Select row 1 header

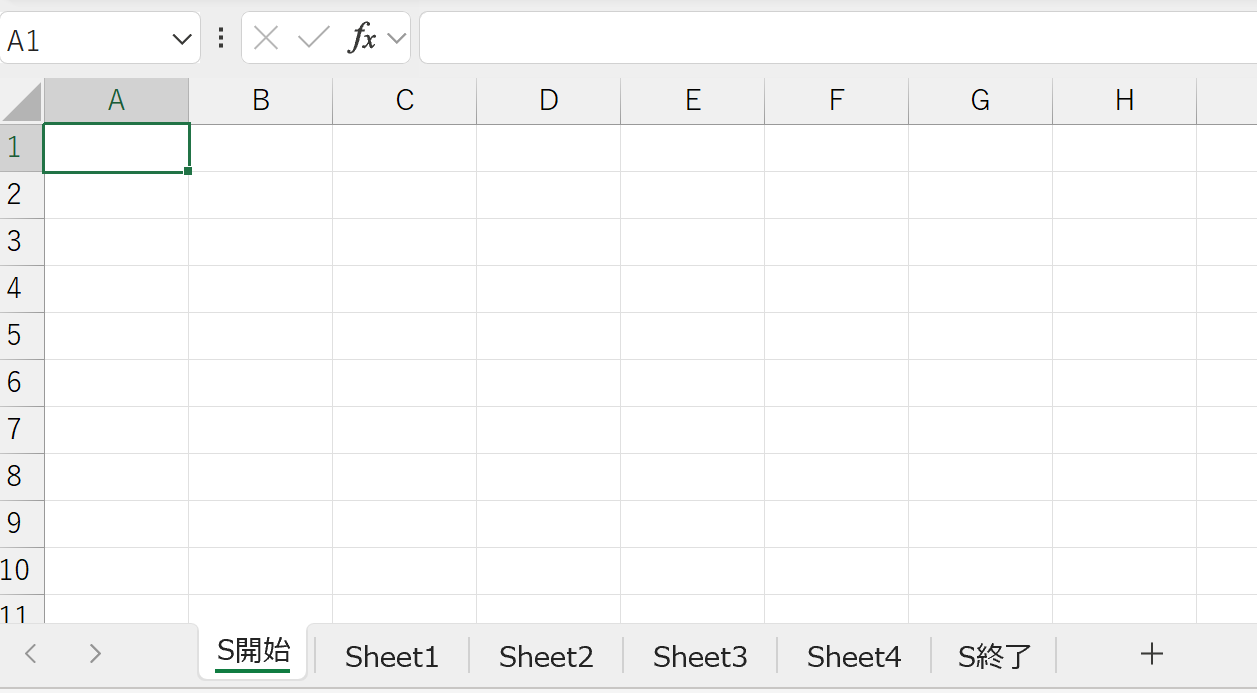coord(22,148)
